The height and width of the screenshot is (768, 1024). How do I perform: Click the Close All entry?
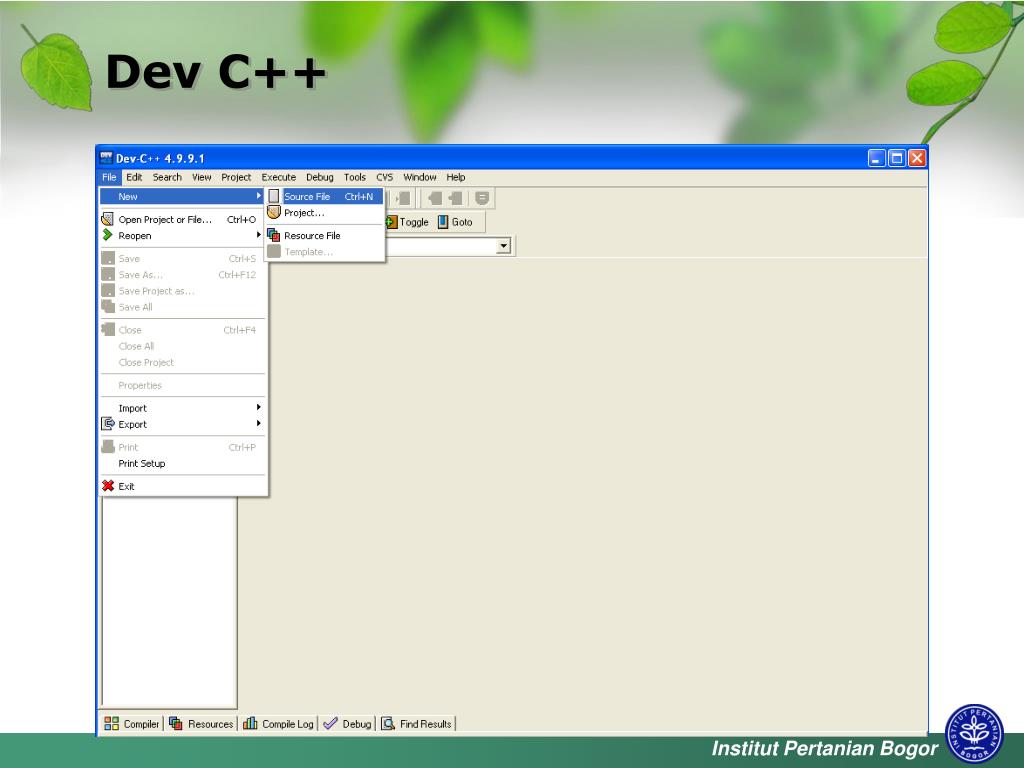[182, 346]
